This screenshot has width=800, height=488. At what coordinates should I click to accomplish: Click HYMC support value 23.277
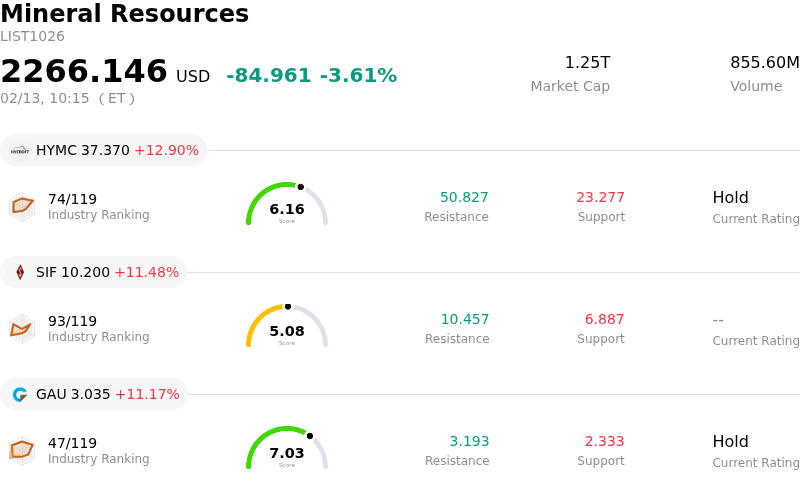(601, 197)
